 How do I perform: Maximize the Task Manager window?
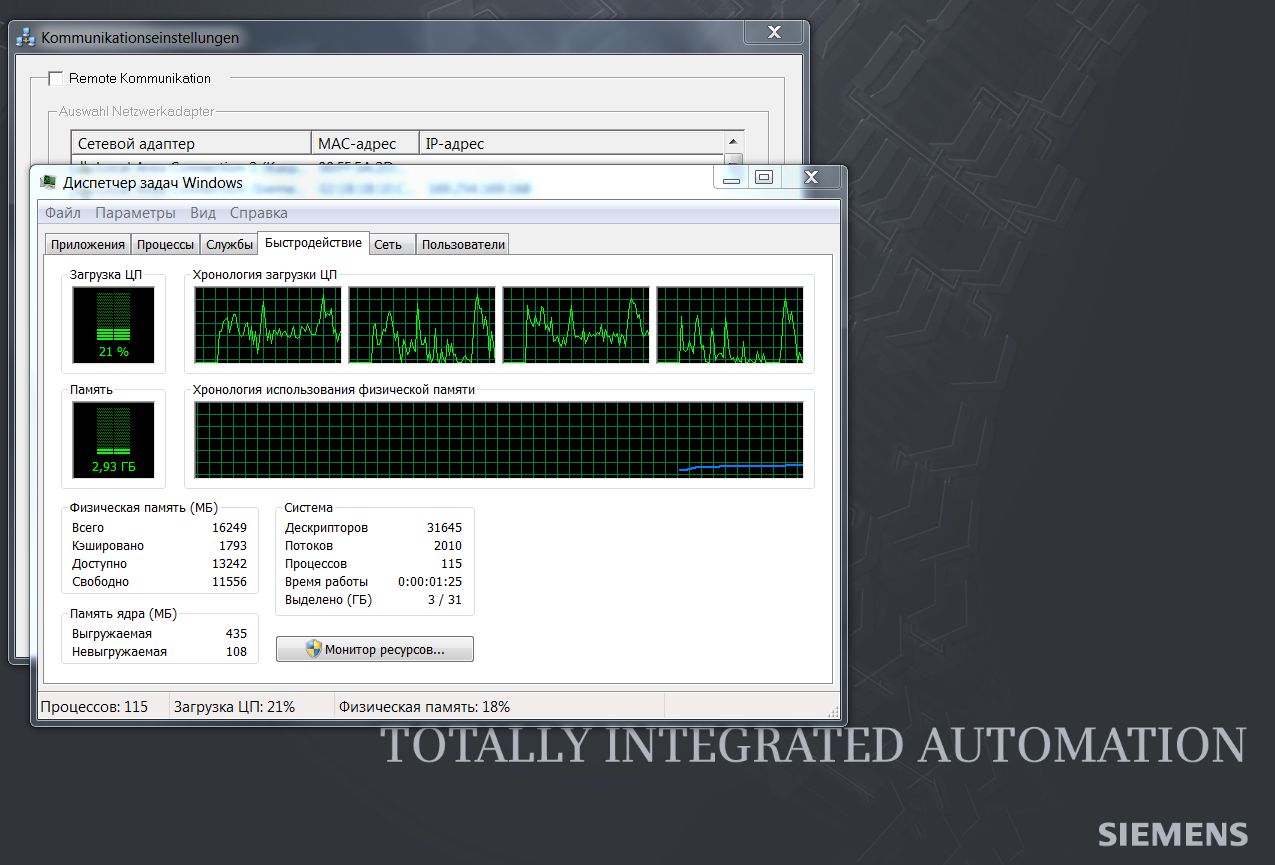(x=764, y=177)
